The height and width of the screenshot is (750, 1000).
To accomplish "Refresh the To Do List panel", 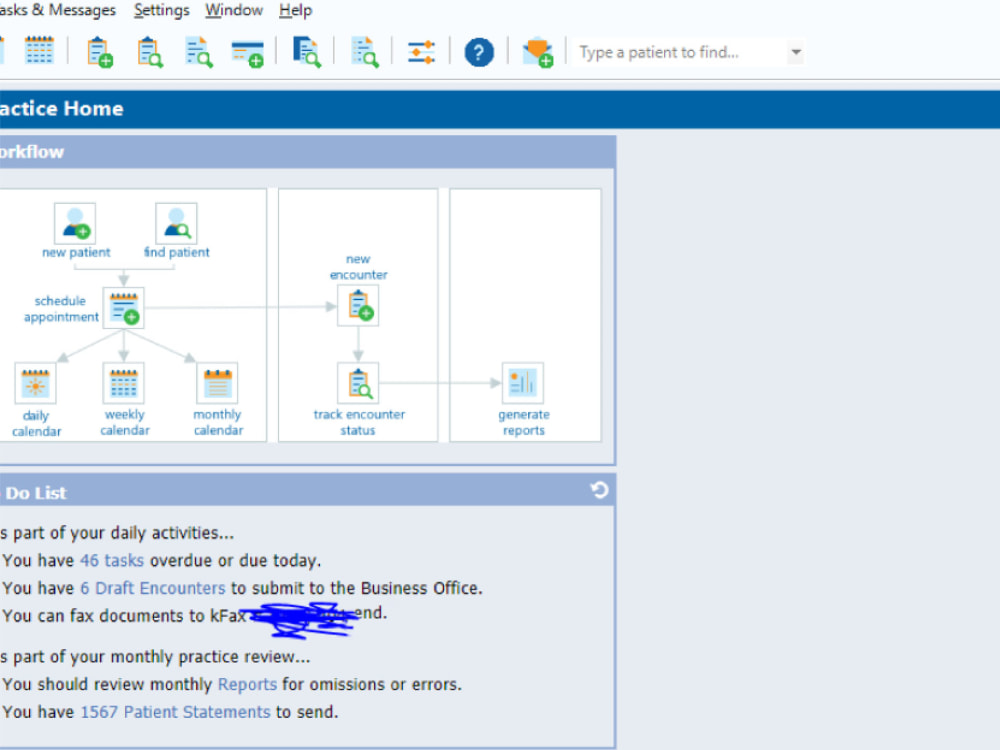I will [599, 490].
